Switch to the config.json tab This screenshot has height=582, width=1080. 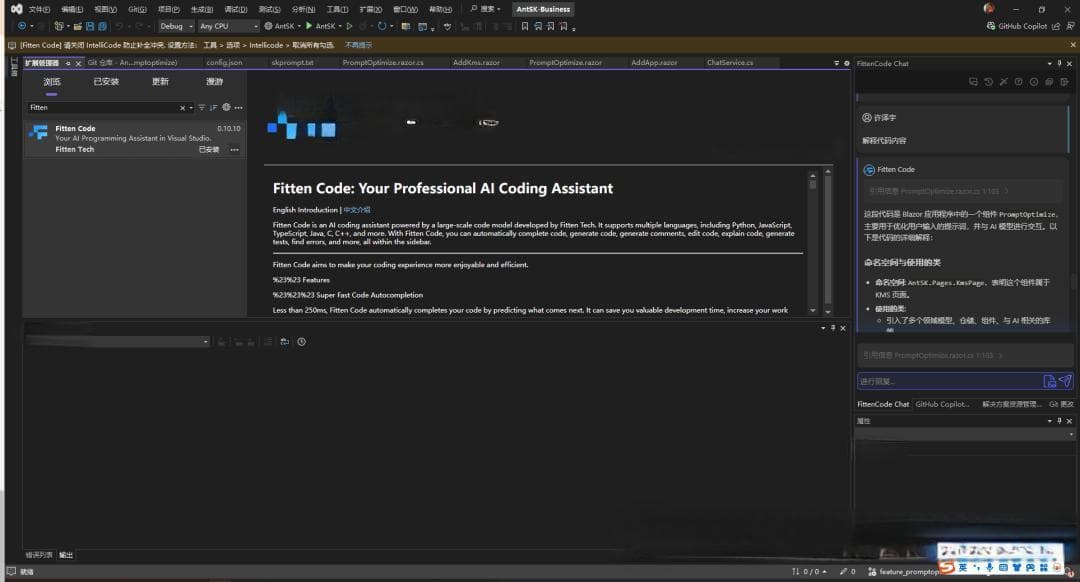tap(224, 63)
